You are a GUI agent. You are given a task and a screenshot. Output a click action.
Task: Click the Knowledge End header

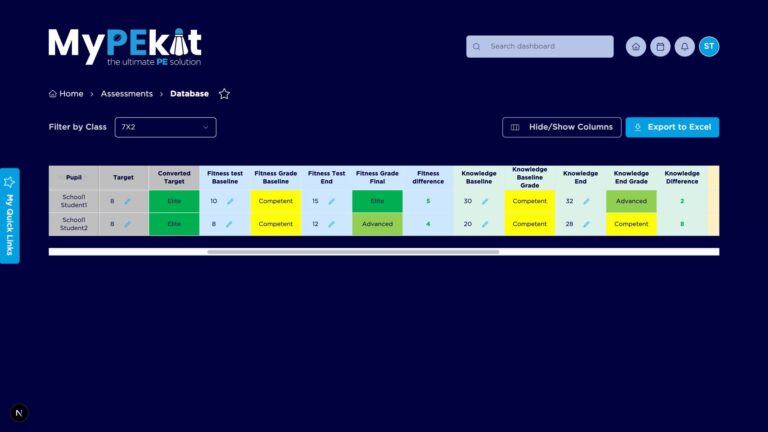tap(580, 177)
